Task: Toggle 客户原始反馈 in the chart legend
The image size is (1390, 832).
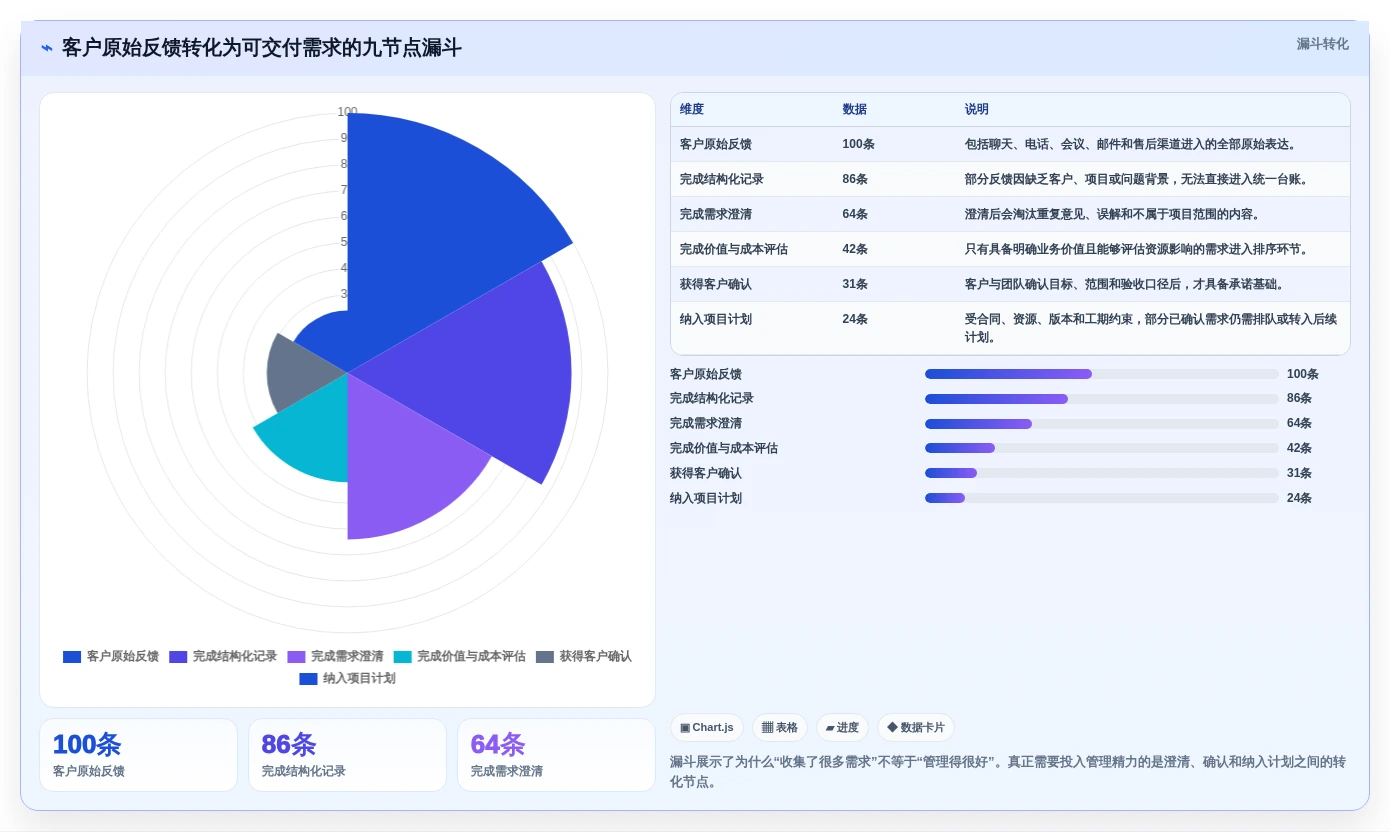Action: pos(110,657)
